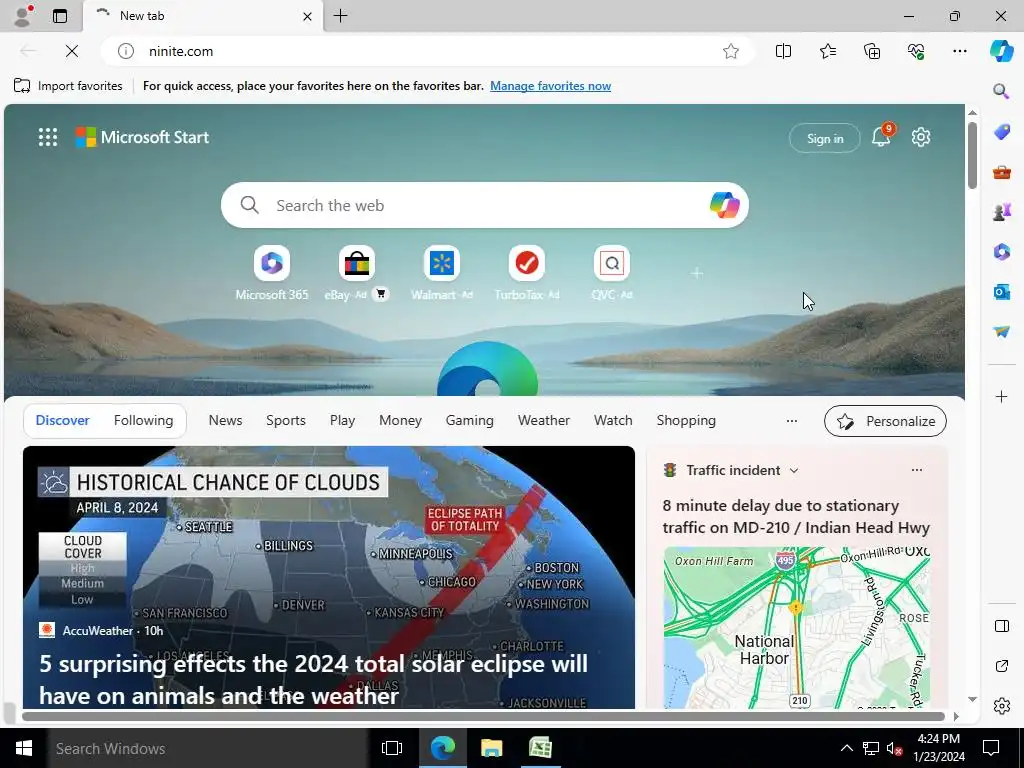Screen dimensions: 1024x768
Task: Click the Microsoft Start logo
Action: coord(142,137)
